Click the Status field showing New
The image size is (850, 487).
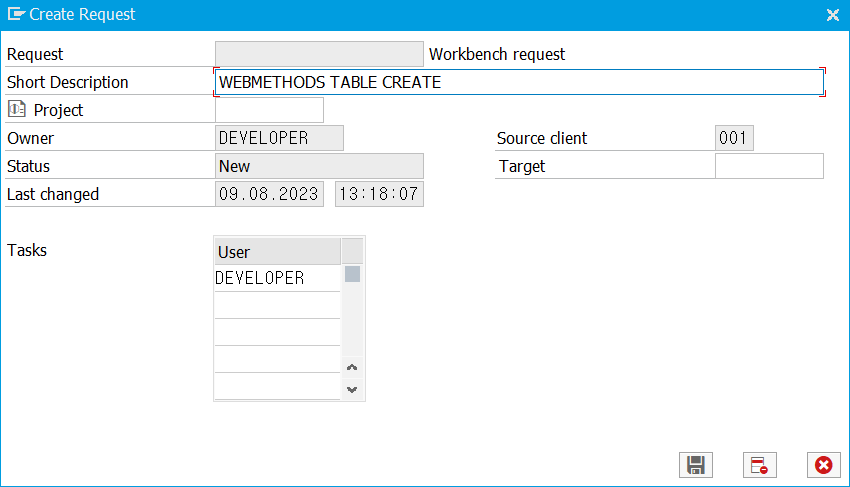tap(319, 166)
